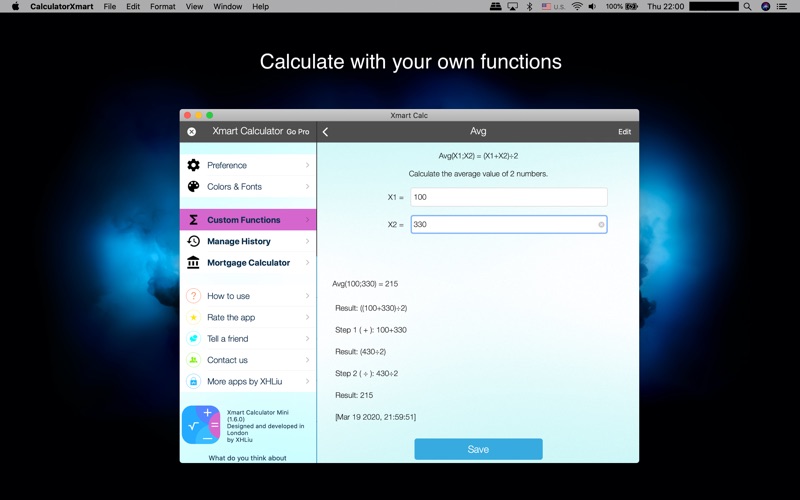800x500 pixels.
Task: Click the Step 1 ( + ): 100+330 line
Action: tap(371, 330)
